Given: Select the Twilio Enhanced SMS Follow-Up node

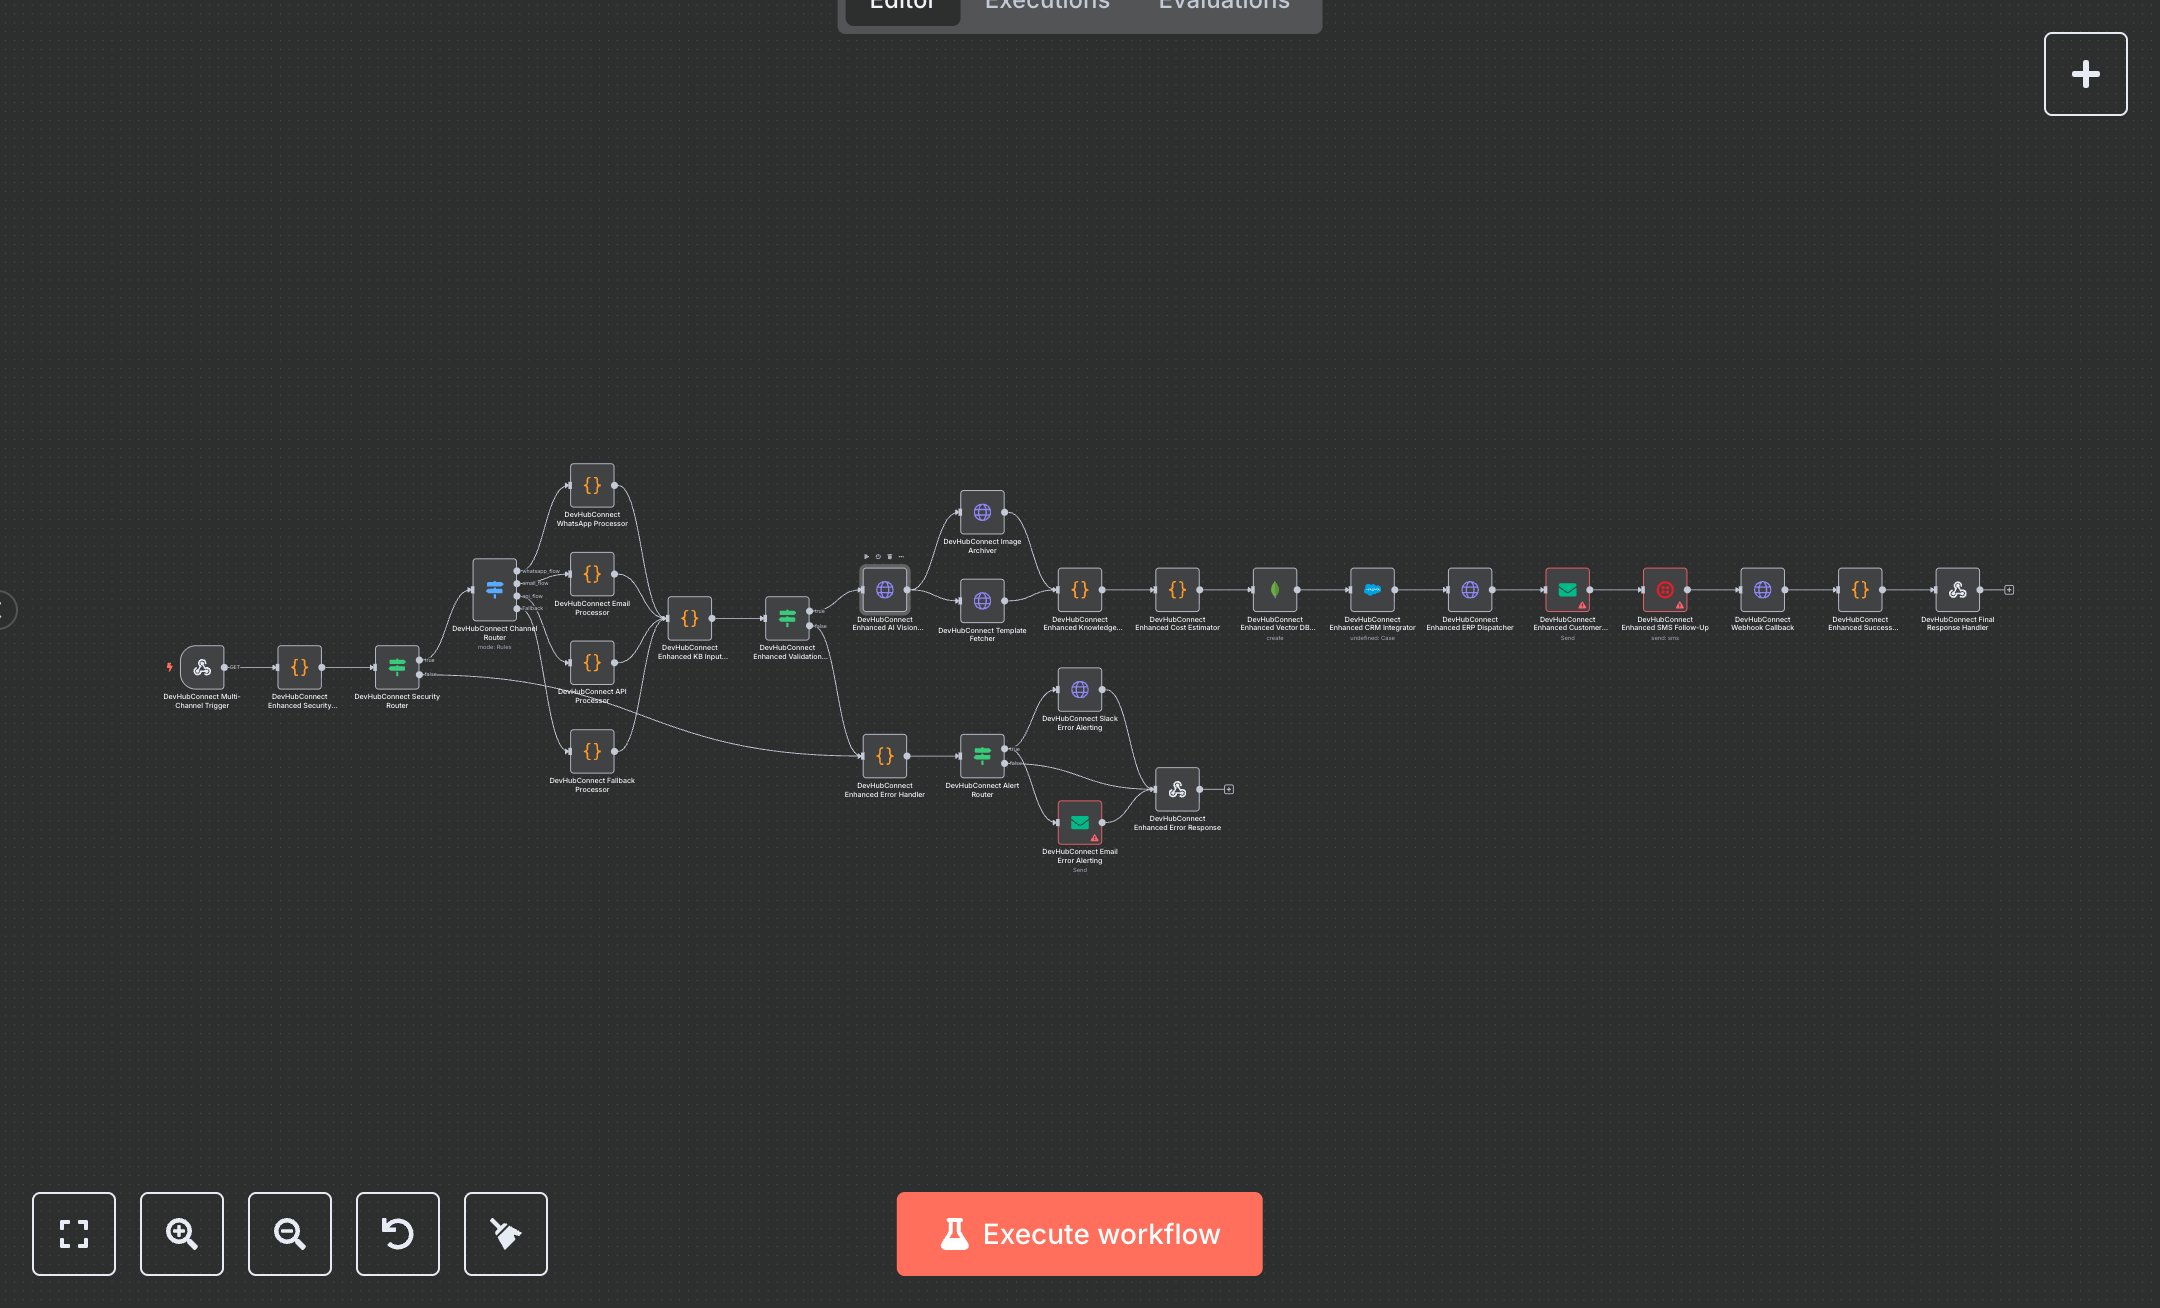Looking at the screenshot, I should pos(1665,590).
